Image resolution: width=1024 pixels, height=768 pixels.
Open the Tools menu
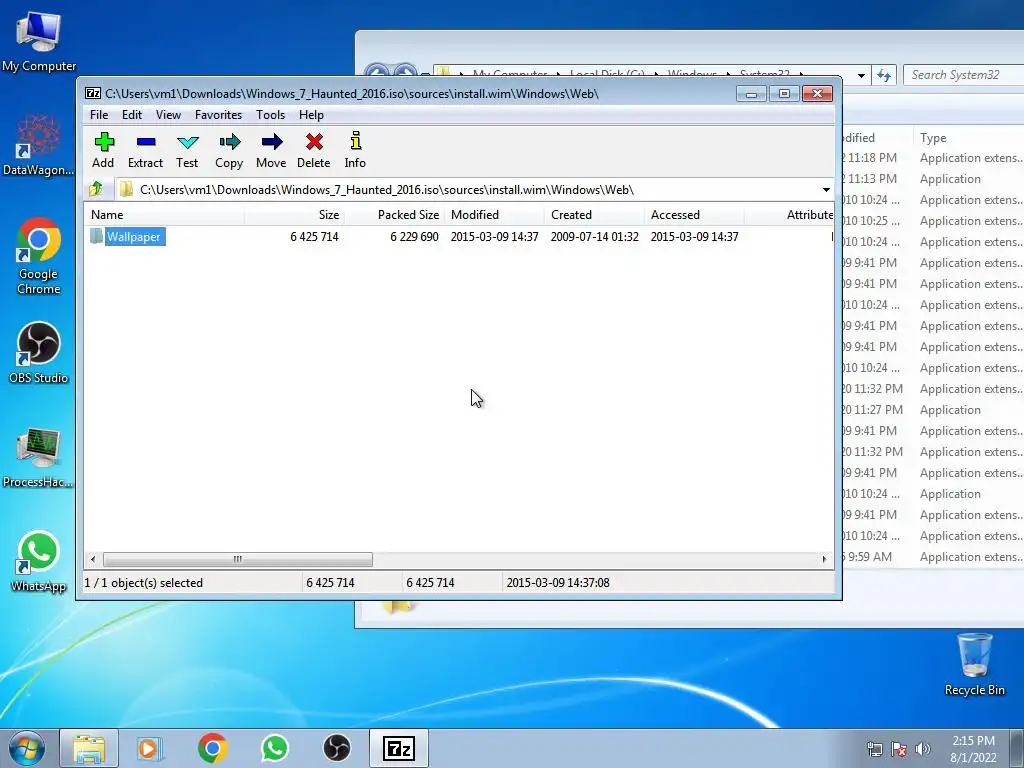coord(270,115)
